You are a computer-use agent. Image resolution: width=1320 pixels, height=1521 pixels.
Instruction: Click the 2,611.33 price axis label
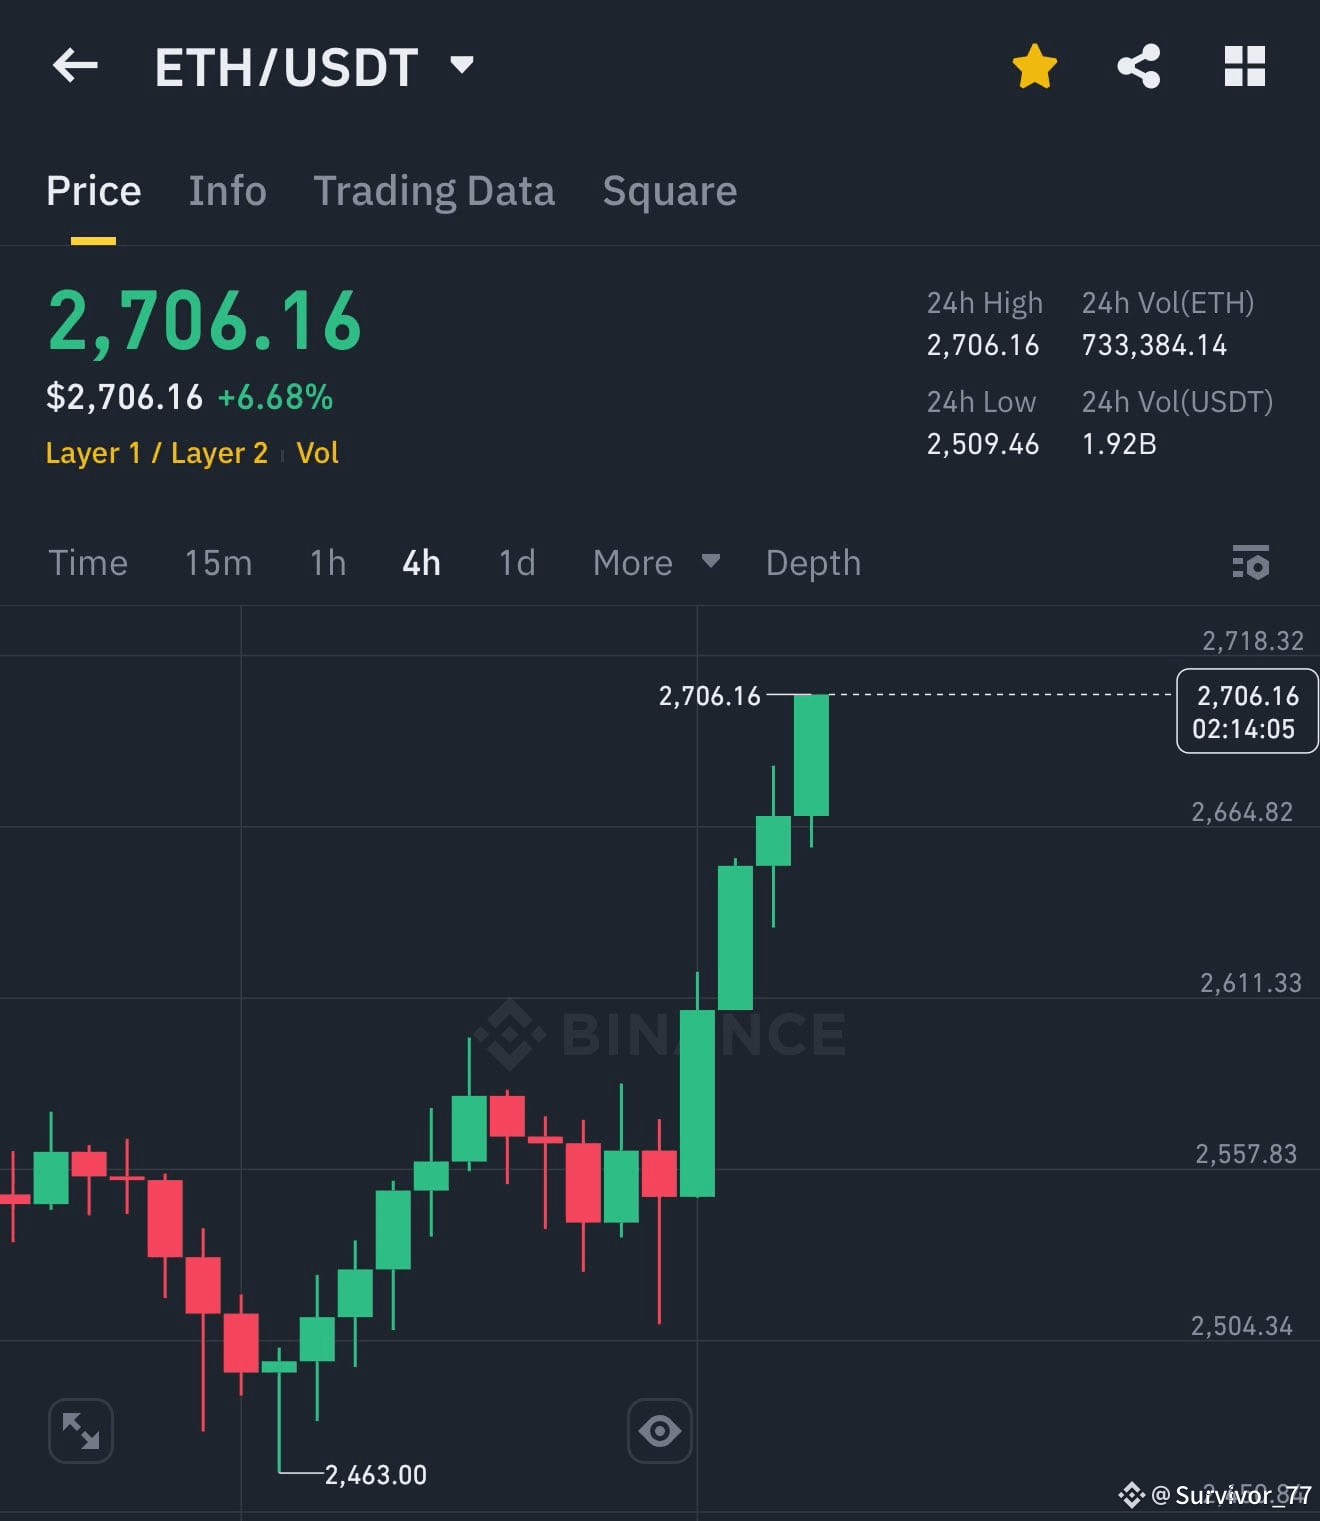[x=1251, y=983]
